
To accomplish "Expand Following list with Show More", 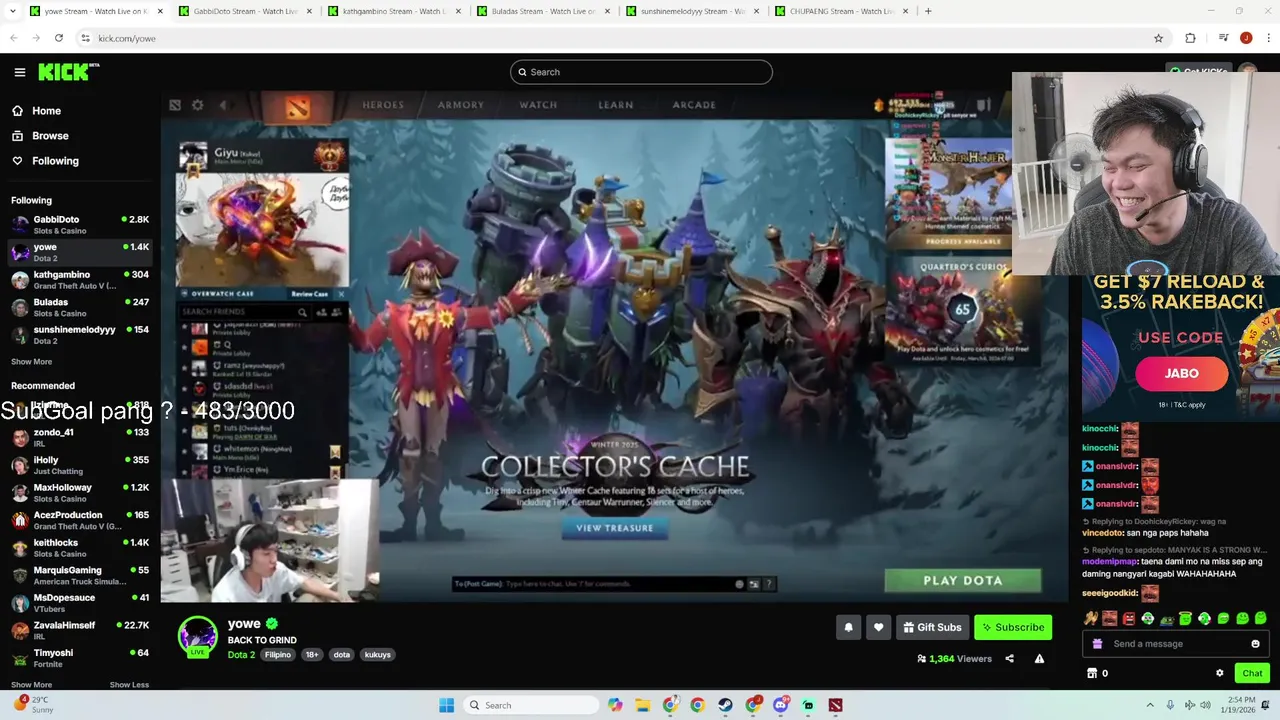I will tap(31, 362).
